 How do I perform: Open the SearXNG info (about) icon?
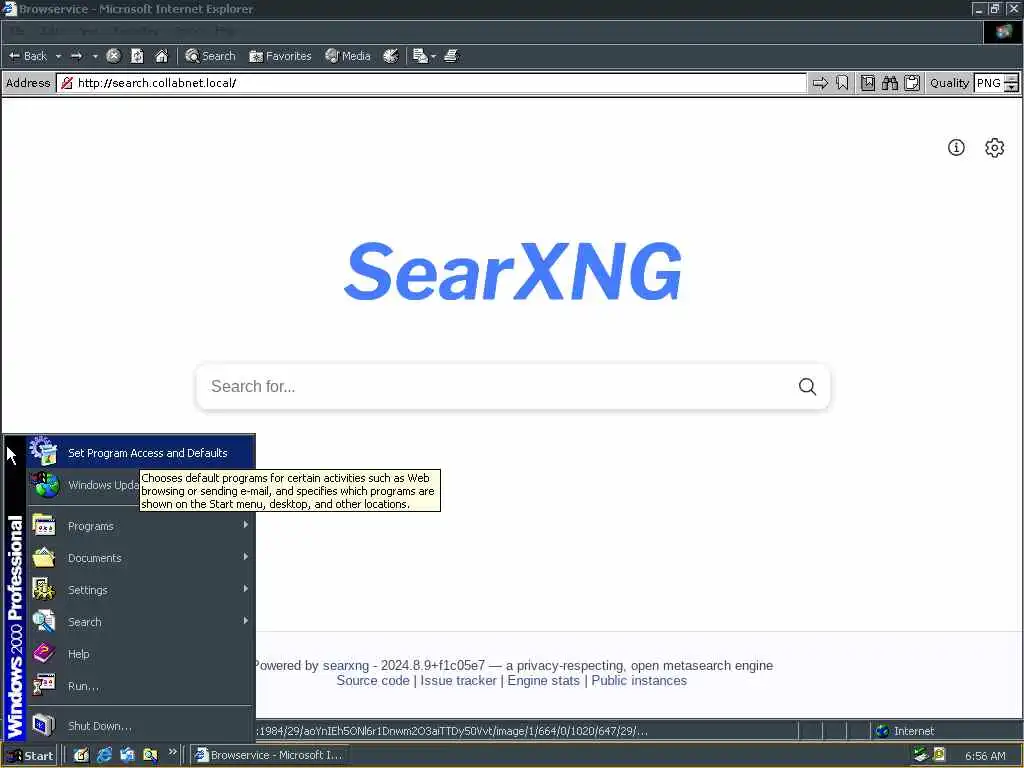pos(956,148)
